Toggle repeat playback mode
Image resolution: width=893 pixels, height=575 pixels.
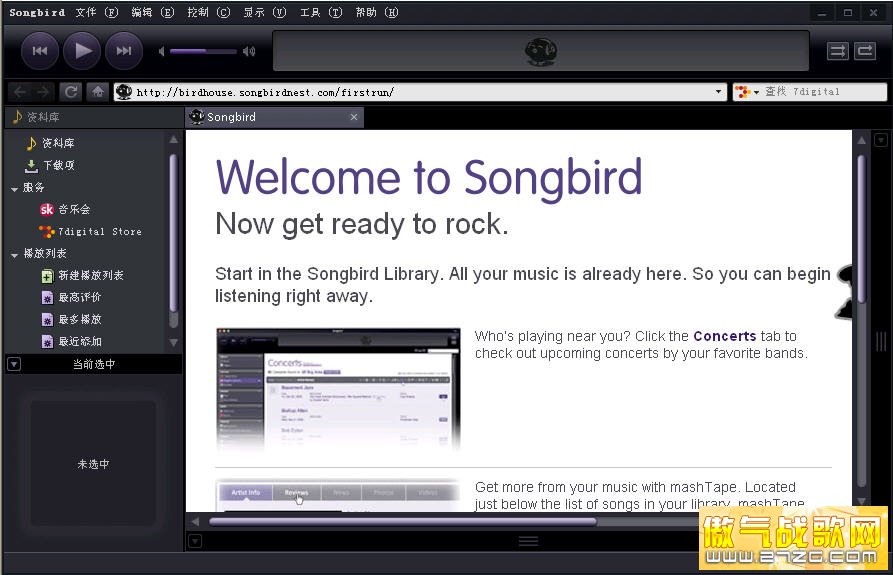[865, 51]
